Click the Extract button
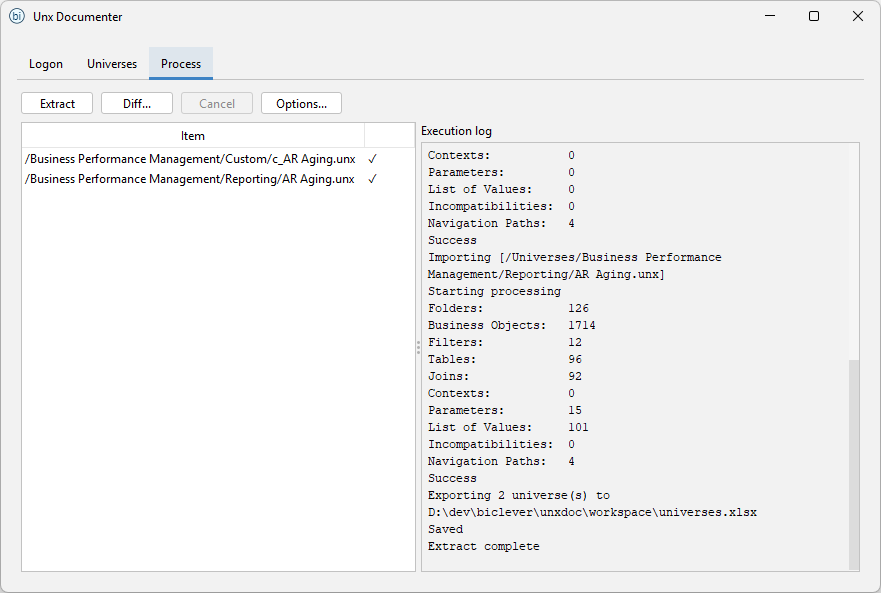 click(57, 103)
